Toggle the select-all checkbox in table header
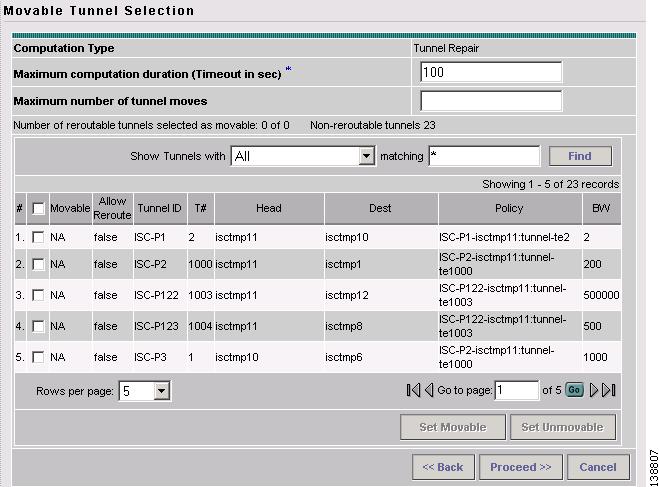The image size is (659, 487). (38, 208)
